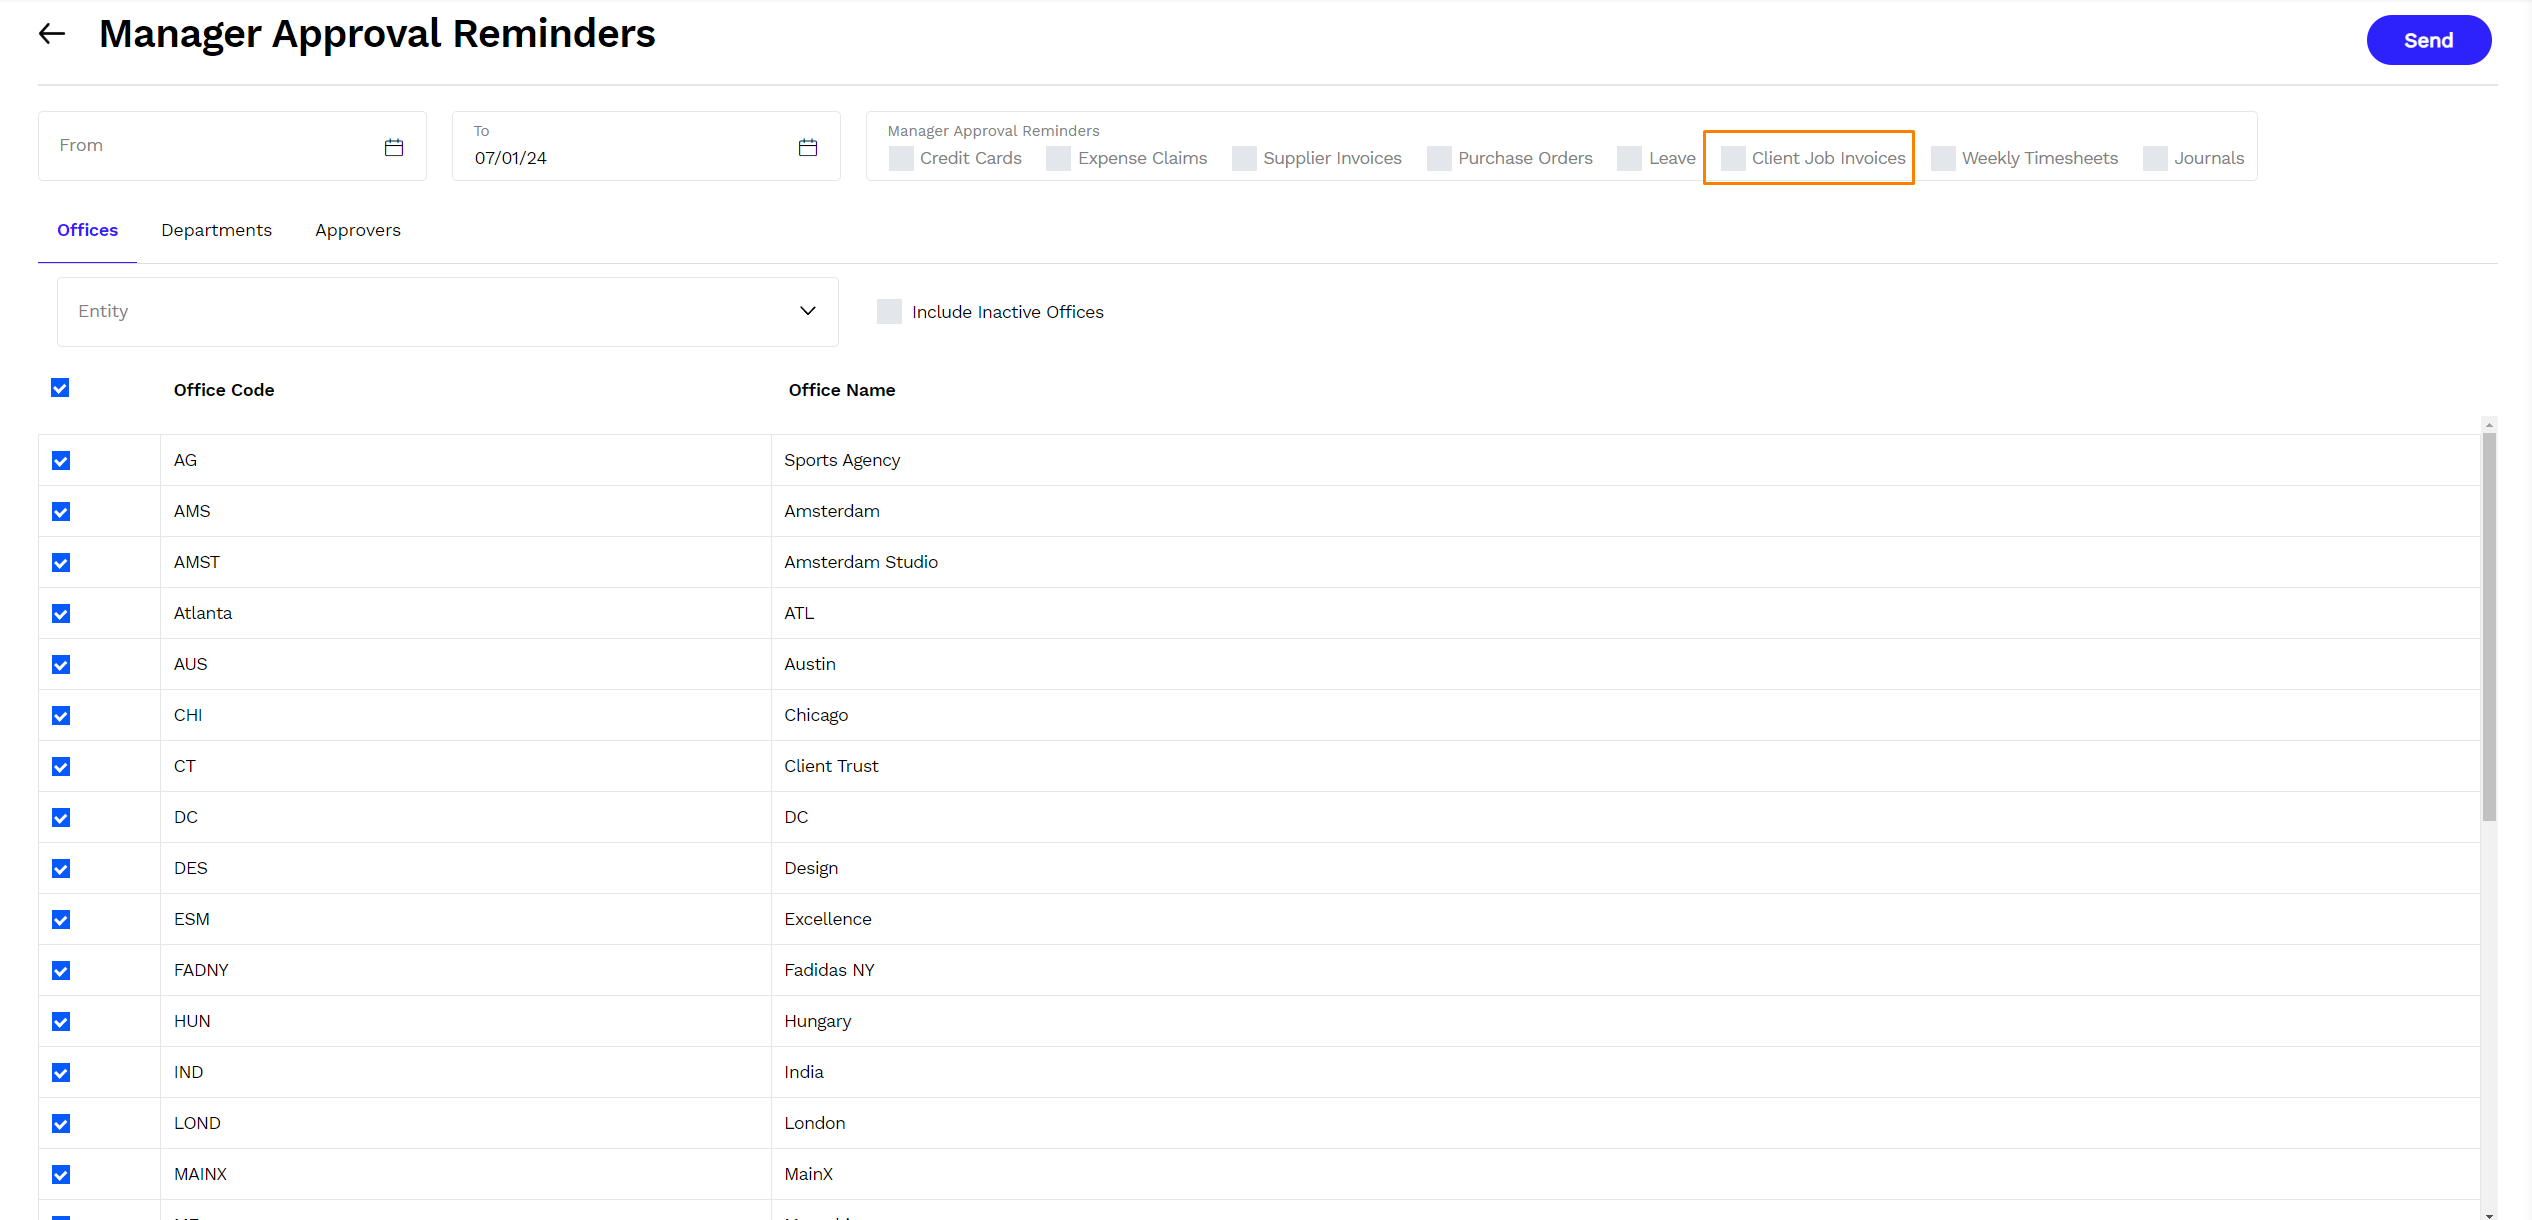
Task: Uncheck the CHI Chicago office
Action: 61,716
